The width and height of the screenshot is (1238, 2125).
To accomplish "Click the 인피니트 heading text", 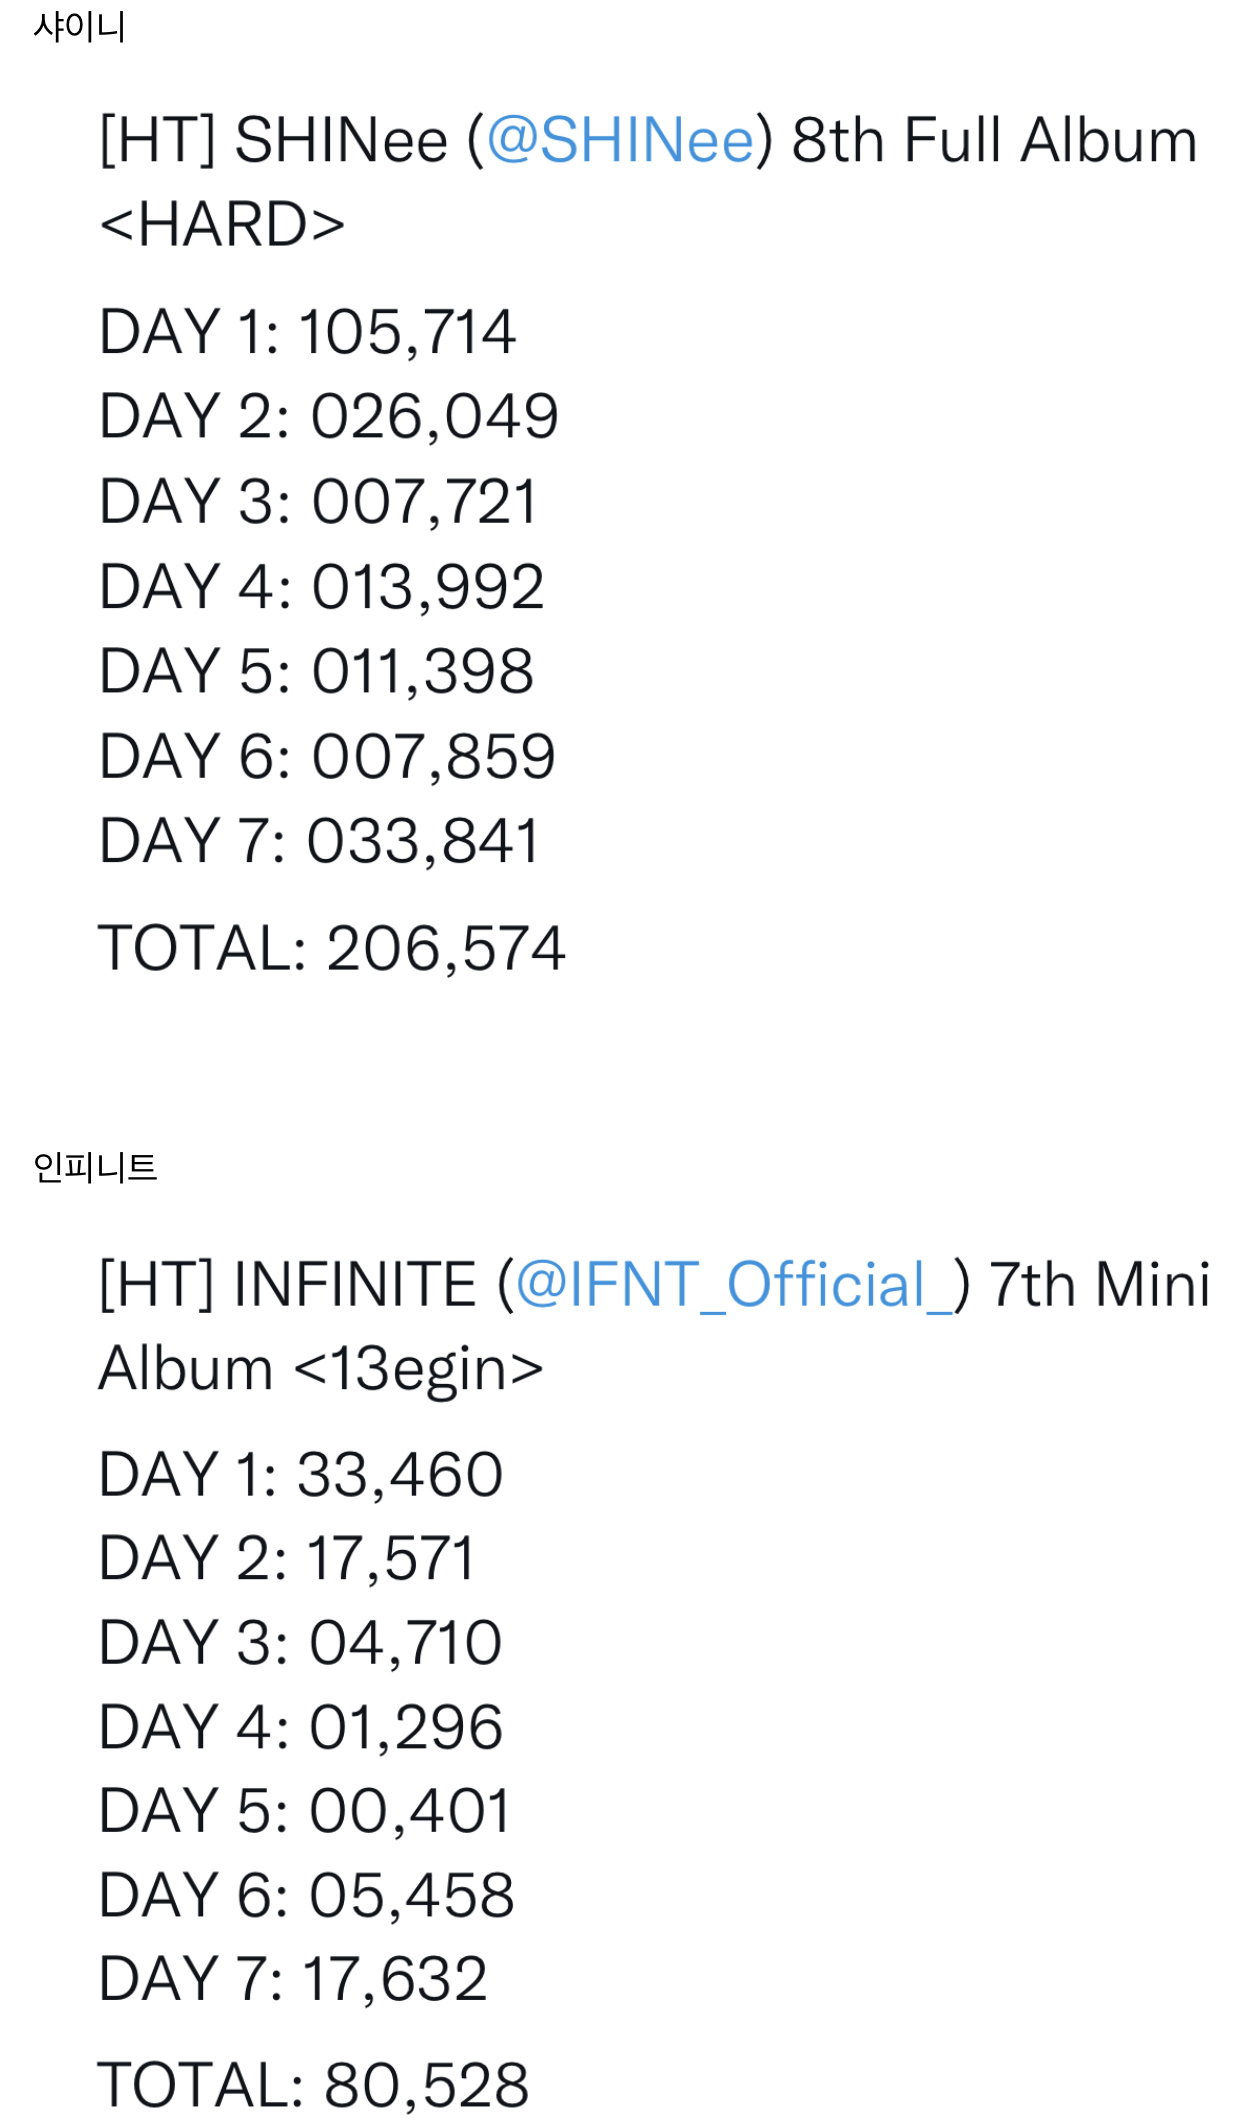I will 95,1167.
